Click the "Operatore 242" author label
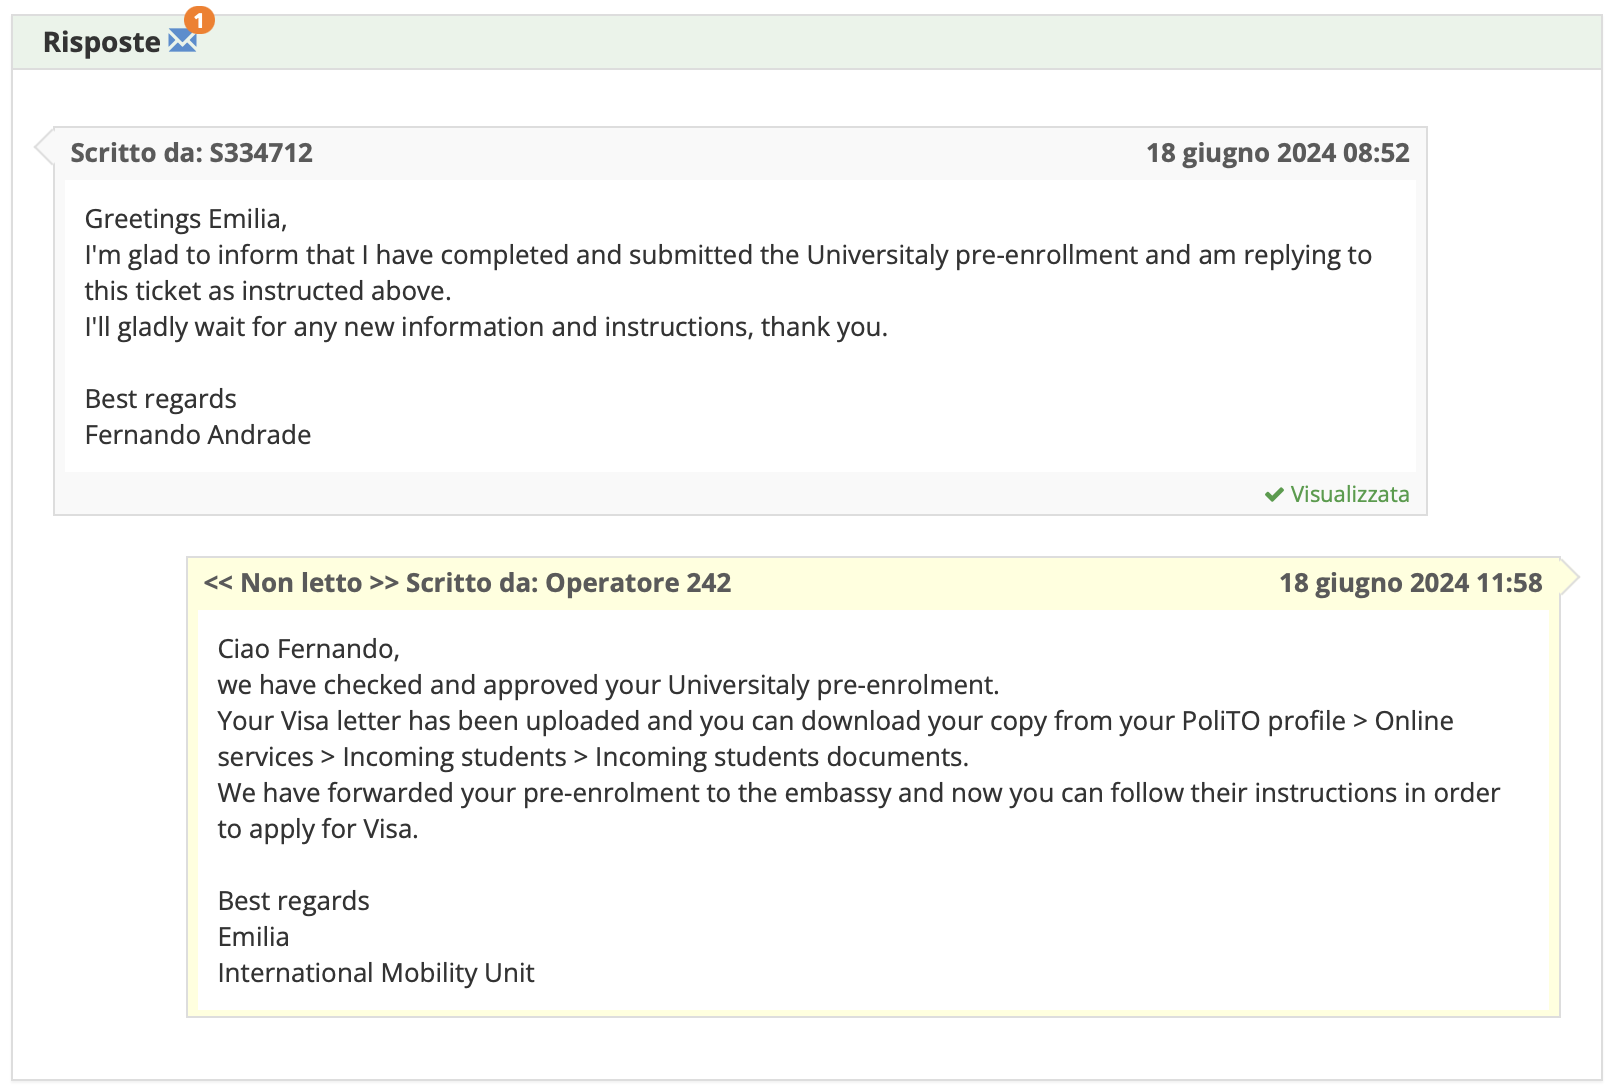Image resolution: width=1618 pixels, height=1092 pixels. (x=638, y=583)
